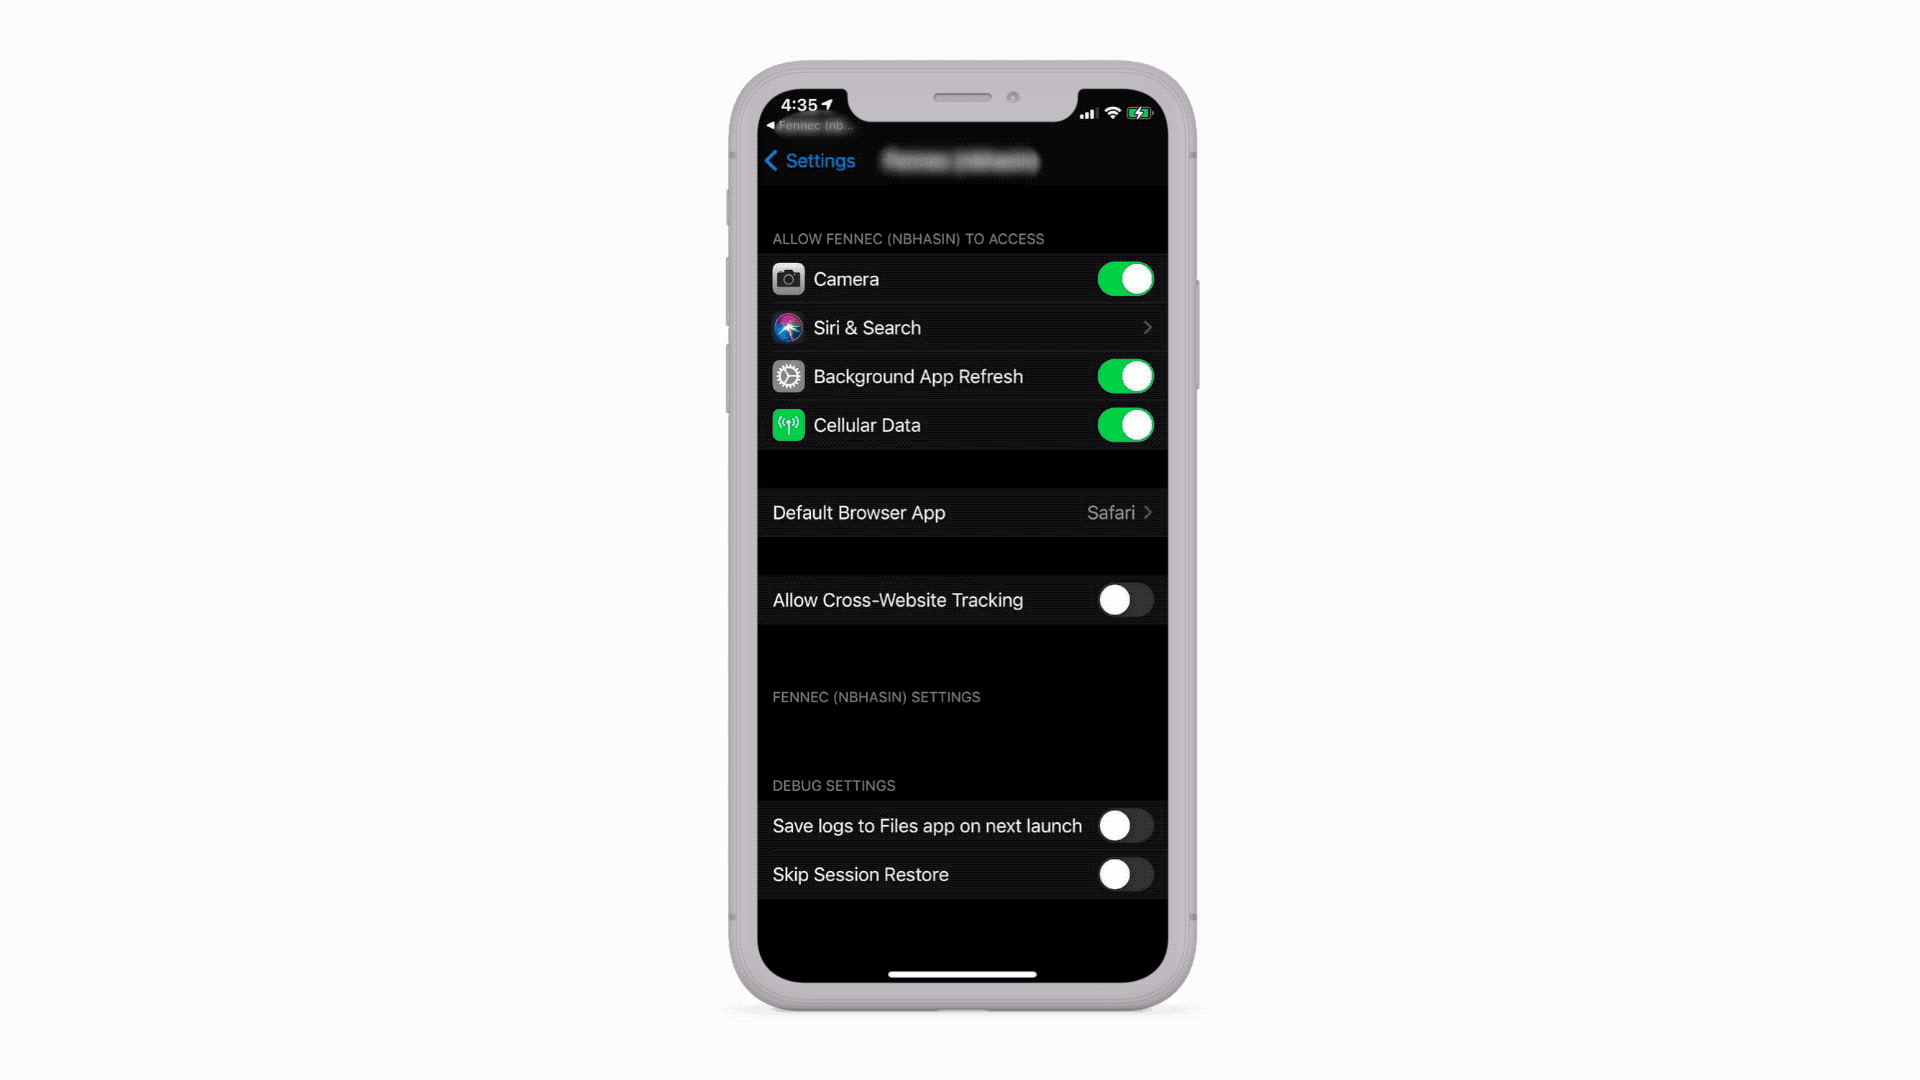Tap the Background App Refresh settings icon
Viewport: 1920px width, 1080px height.
coord(786,376)
